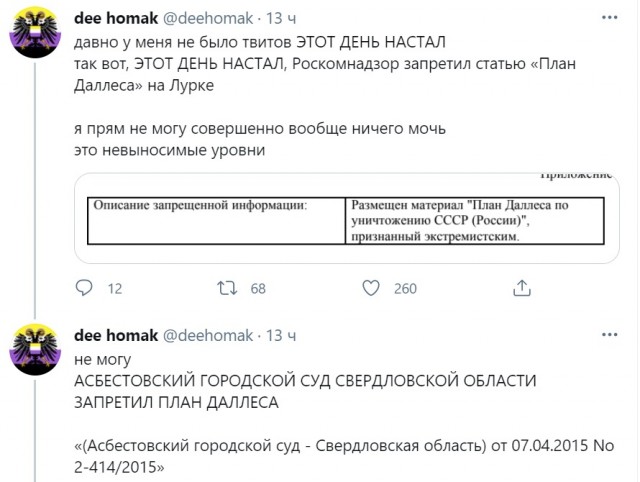Open dee homak profile name in first tweet
The height and width of the screenshot is (482, 640).
116,18
